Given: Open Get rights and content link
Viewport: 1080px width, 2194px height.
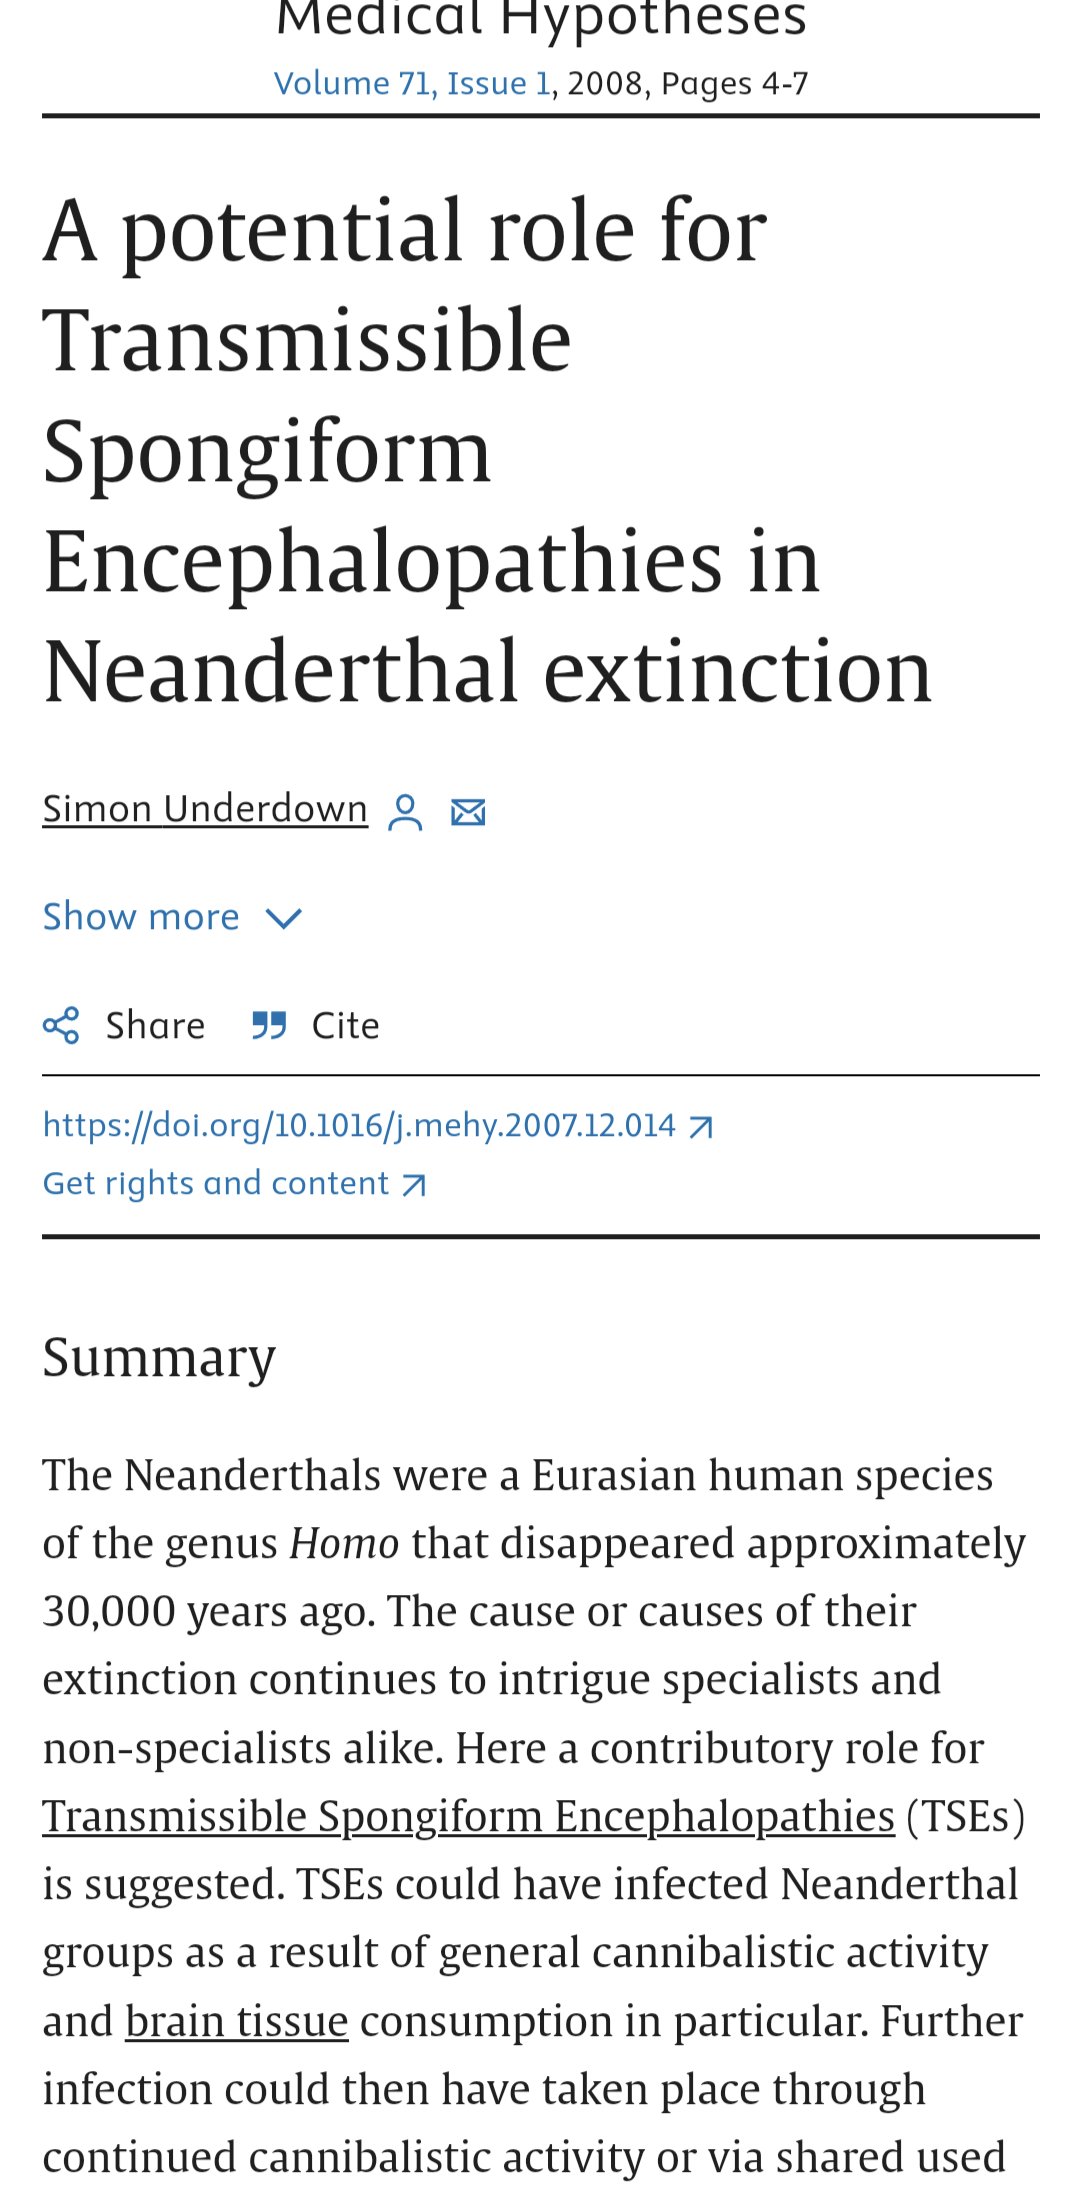Looking at the screenshot, I should point(216,1184).
